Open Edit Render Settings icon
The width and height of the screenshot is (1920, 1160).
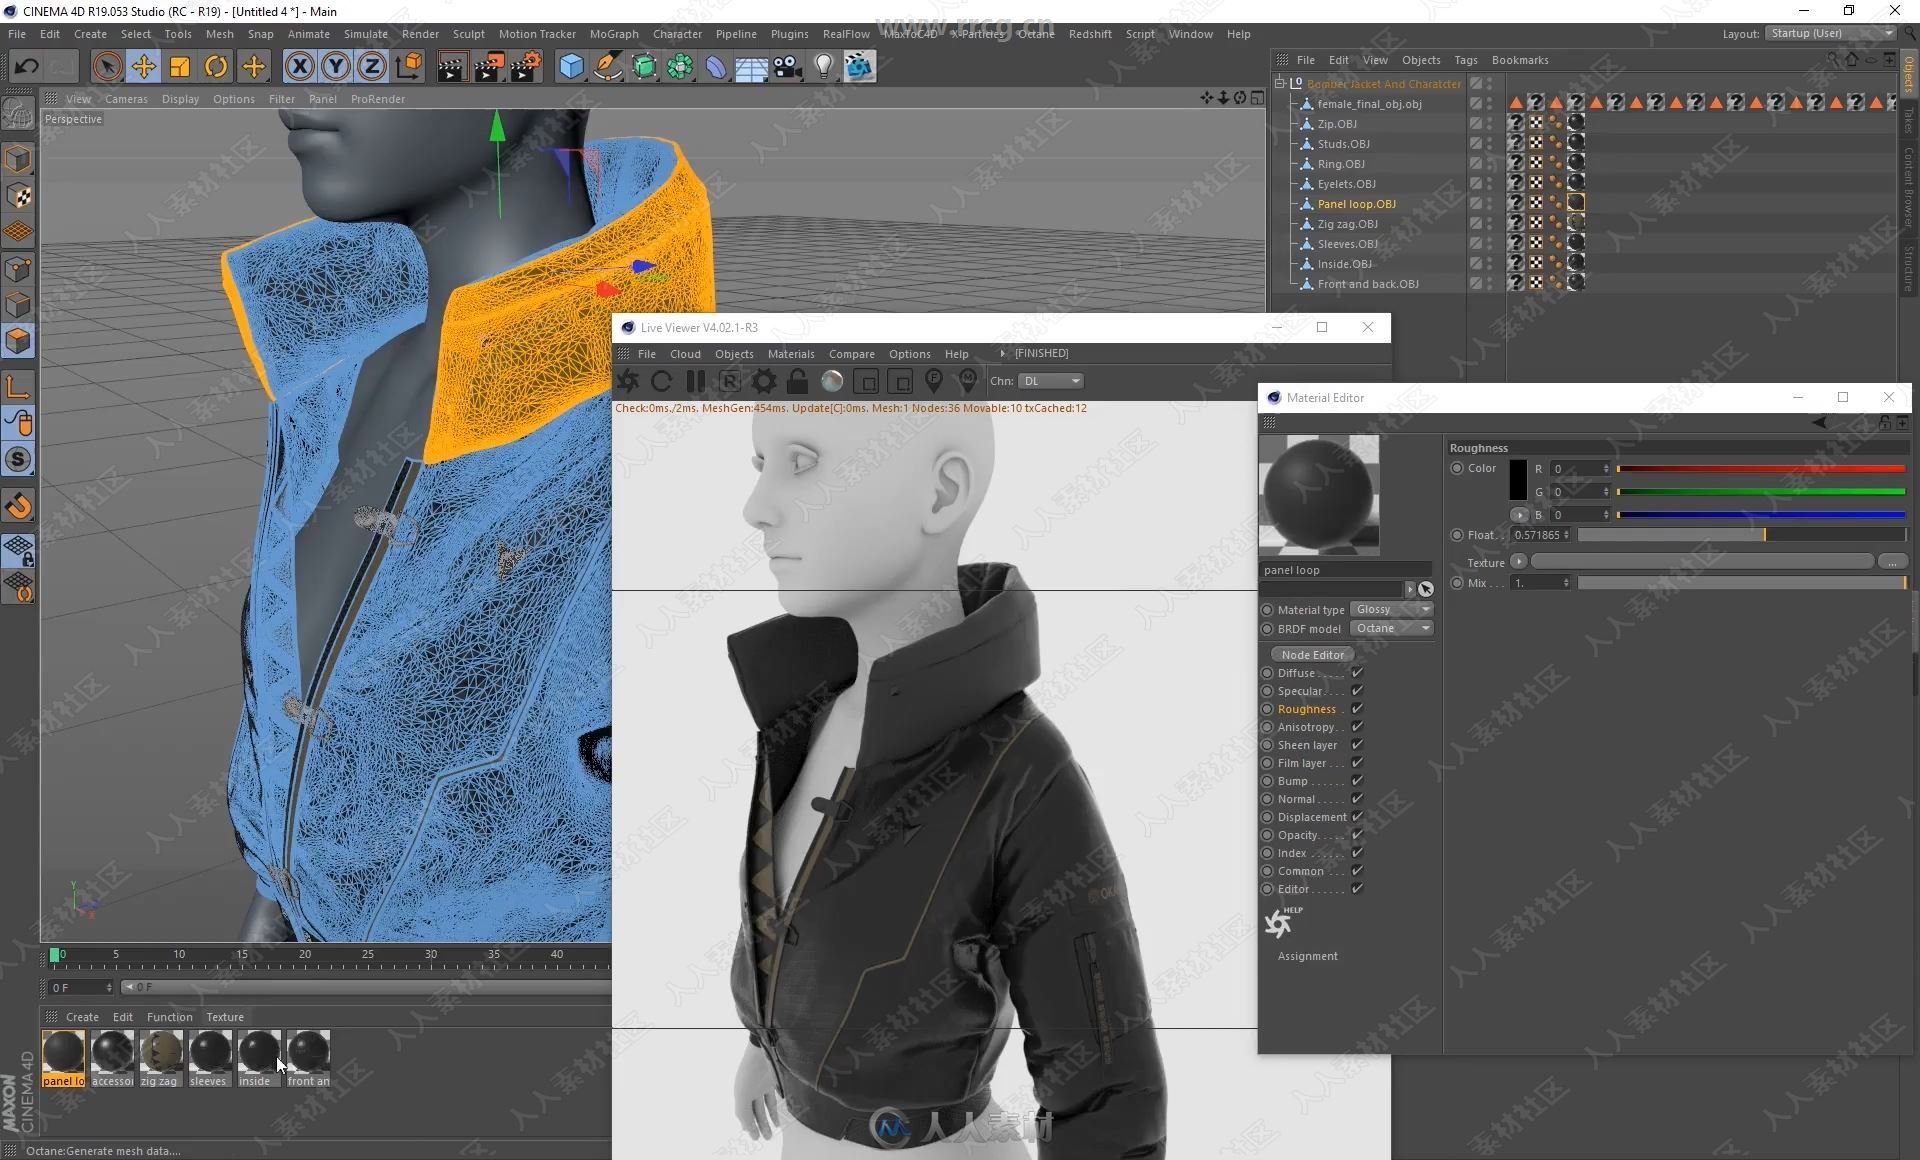point(526,67)
